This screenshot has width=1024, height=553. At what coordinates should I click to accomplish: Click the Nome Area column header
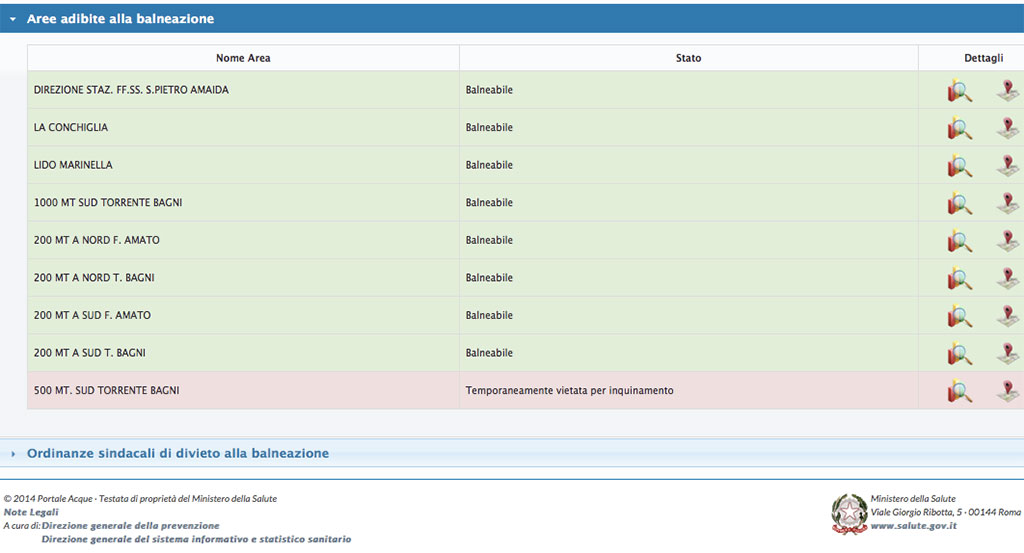click(243, 58)
